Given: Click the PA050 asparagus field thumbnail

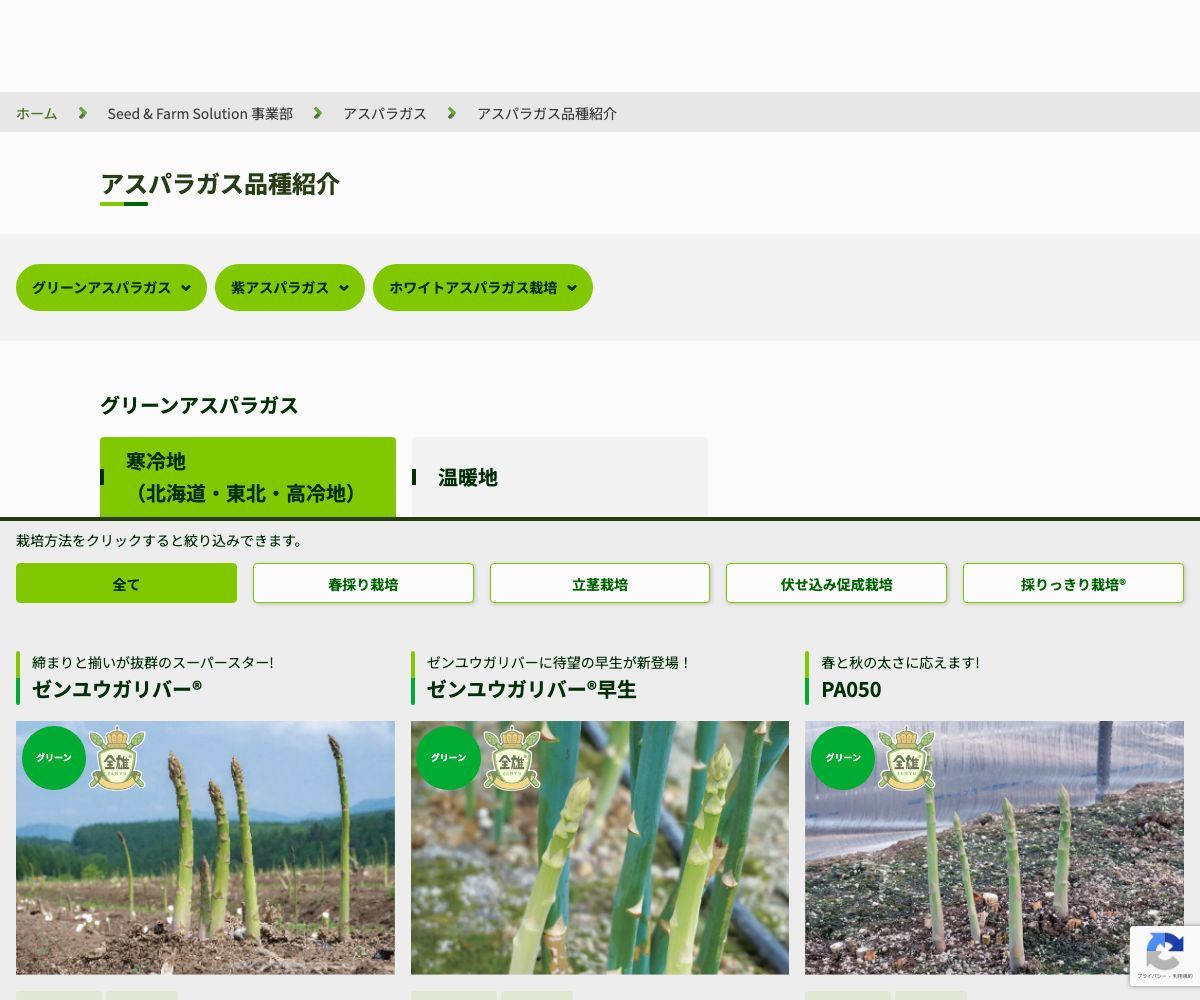Looking at the screenshot, I should [994, 848].
